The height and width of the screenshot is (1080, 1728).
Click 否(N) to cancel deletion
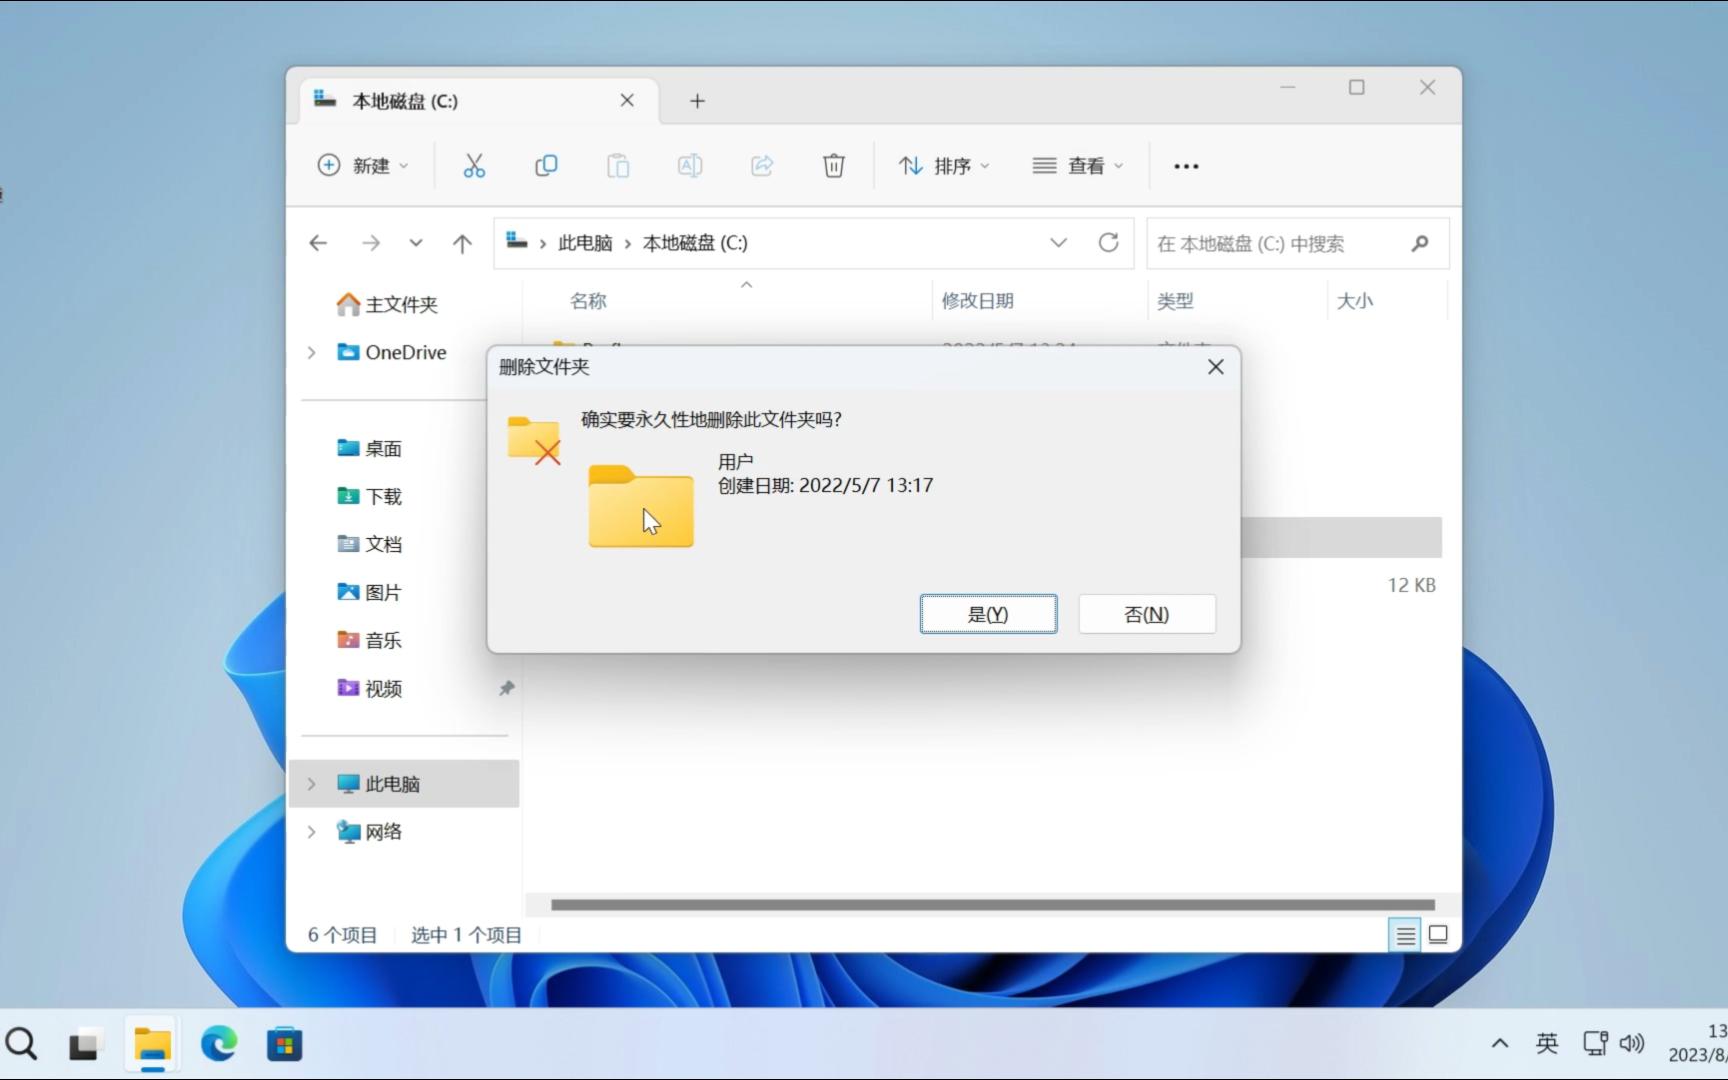(1146, 613)
